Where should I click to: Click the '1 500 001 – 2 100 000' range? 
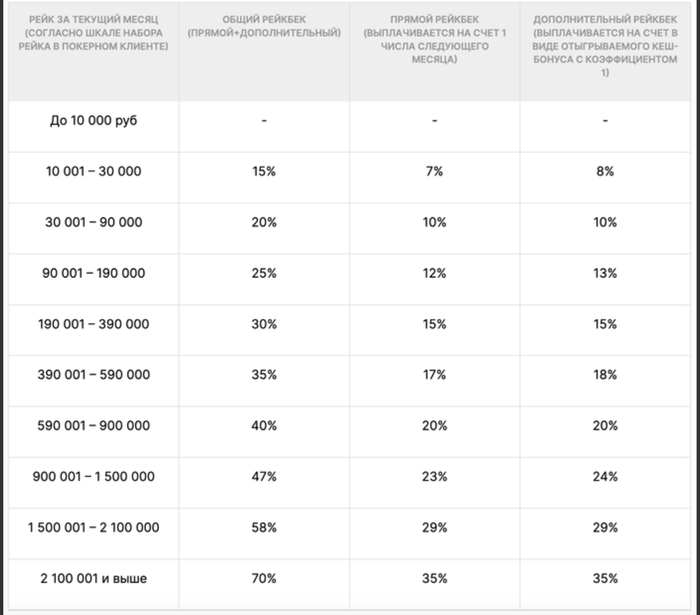pos(93,527)
